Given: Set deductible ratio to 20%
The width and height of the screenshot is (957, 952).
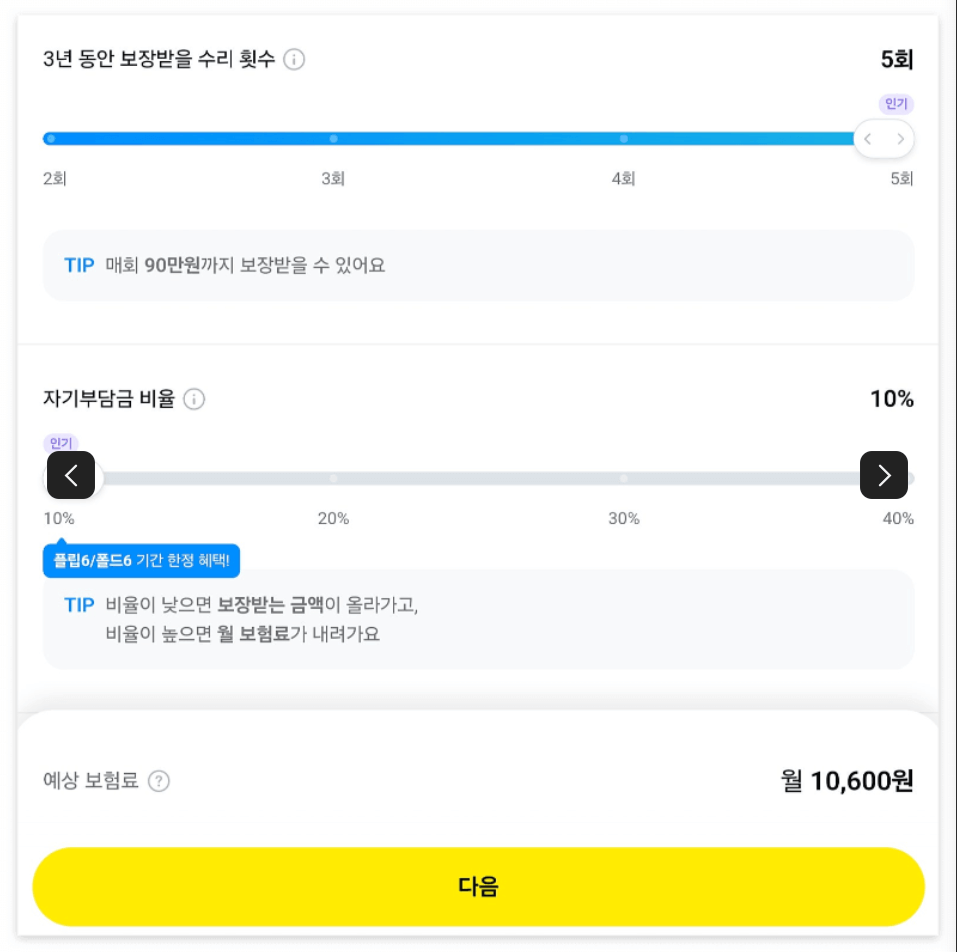Looking at the screenshot, I should click(x=333, y=476).
